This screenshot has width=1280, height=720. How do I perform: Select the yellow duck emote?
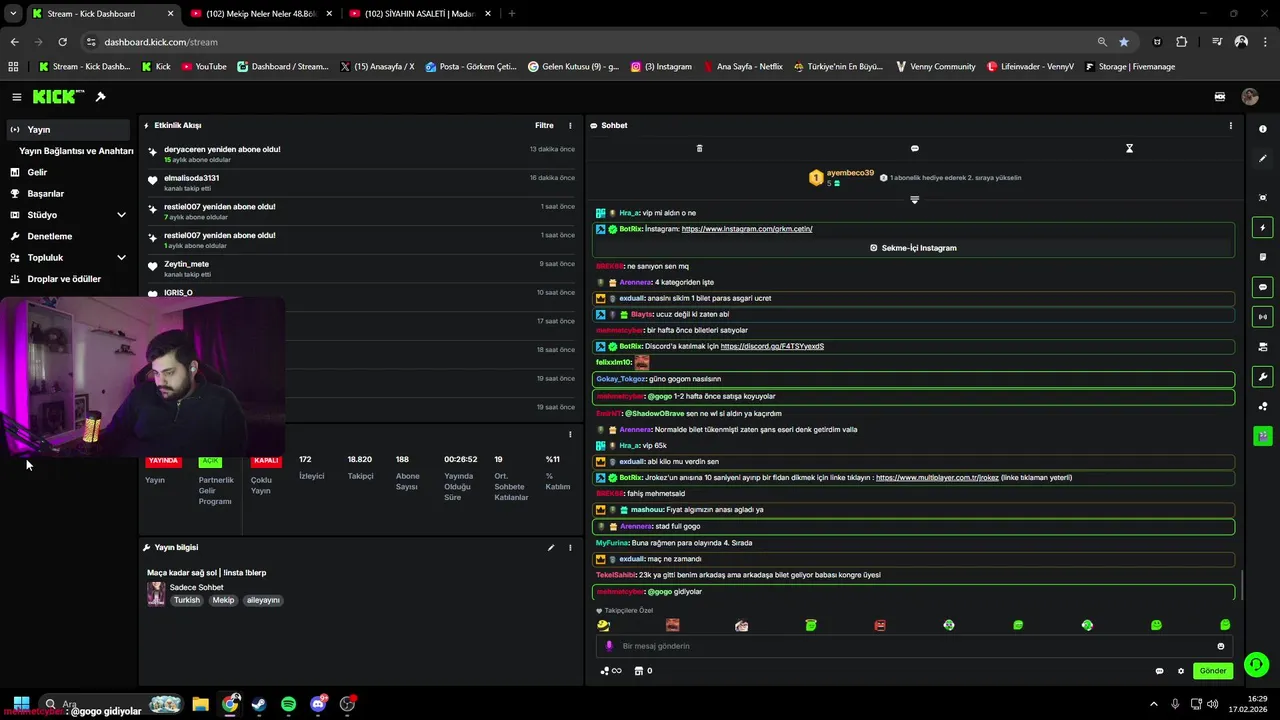click(603, 625)
